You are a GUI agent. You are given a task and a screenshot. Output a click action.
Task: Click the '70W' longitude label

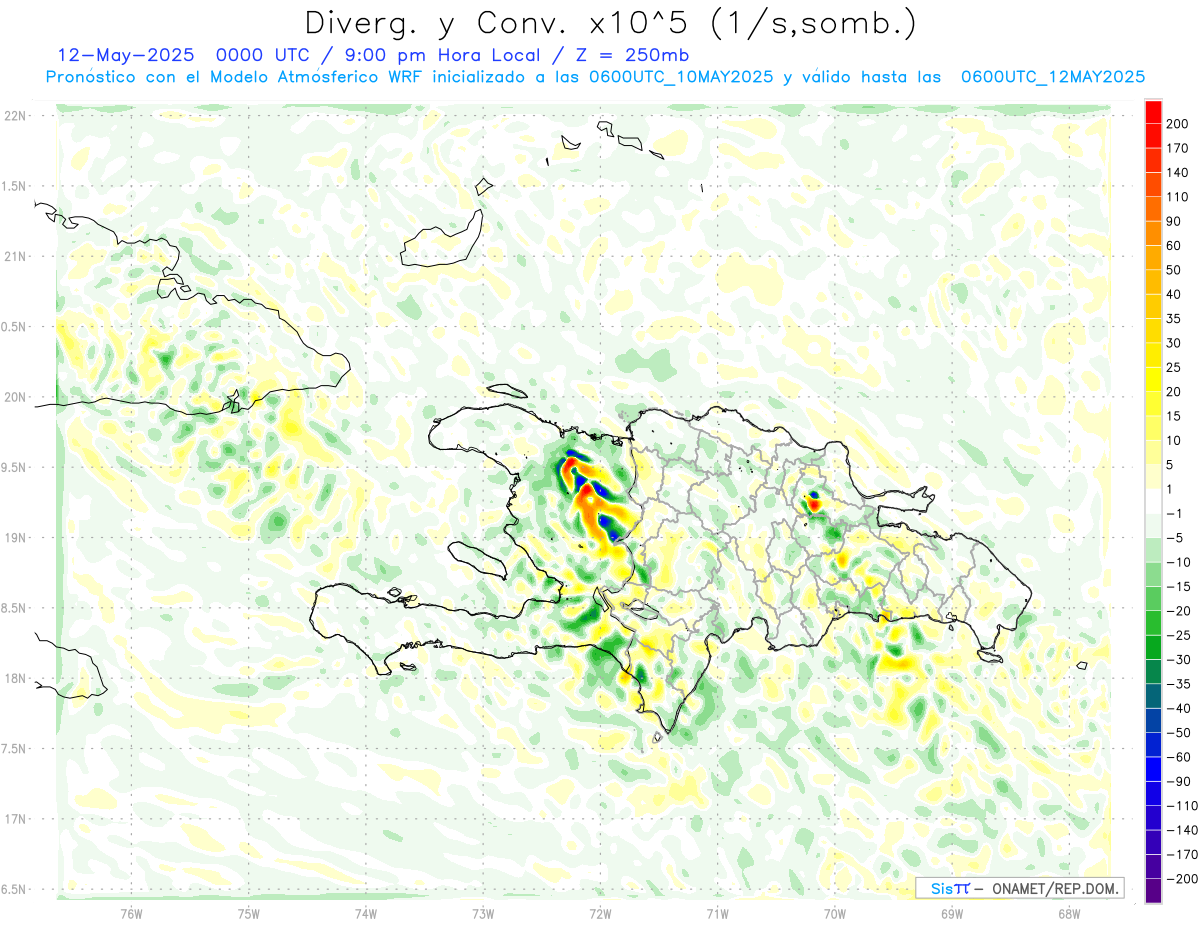(835, 913)
